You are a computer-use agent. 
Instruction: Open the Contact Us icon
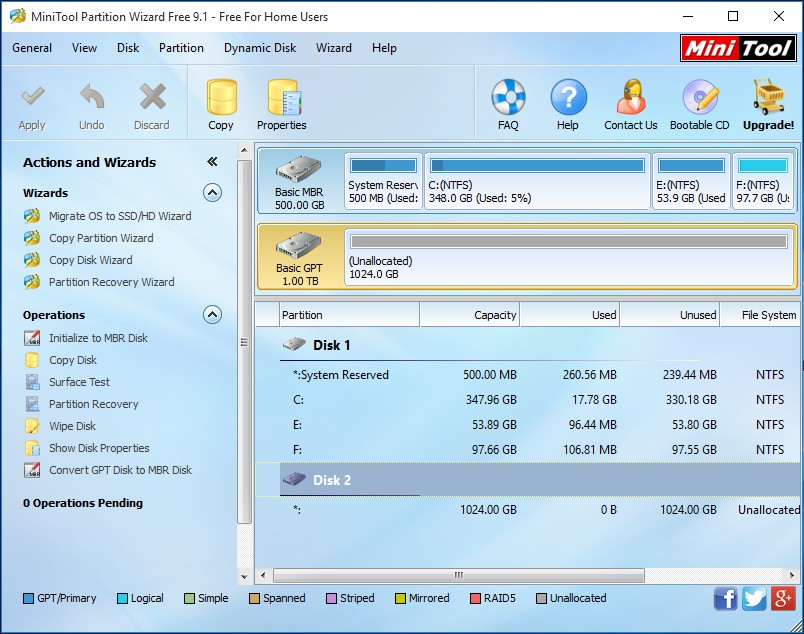[x=631, y=98]
